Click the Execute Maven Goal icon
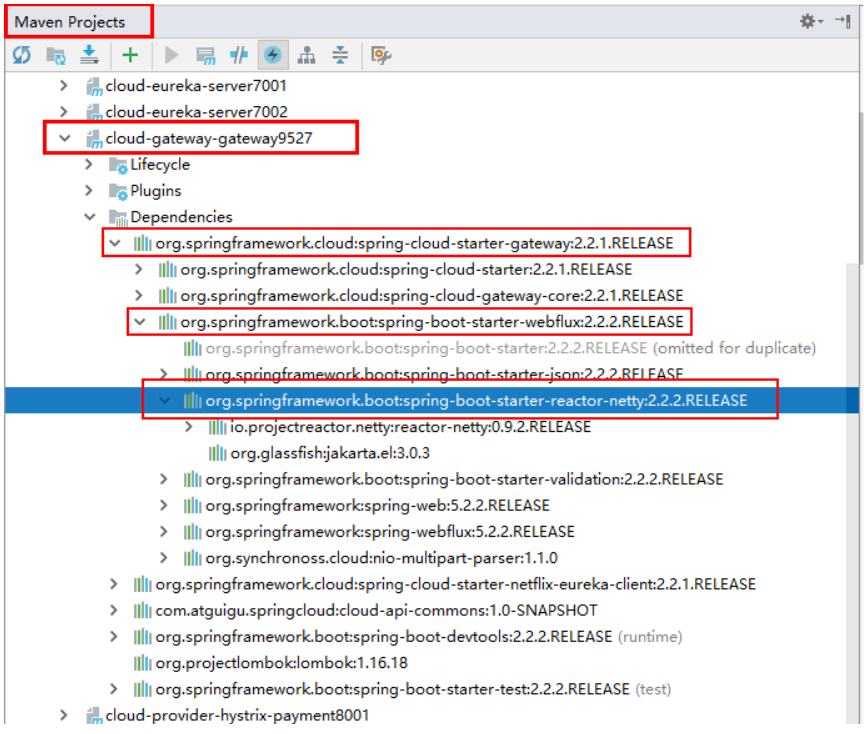This screenshot has width=864, height=734. [x=206, y=55]
